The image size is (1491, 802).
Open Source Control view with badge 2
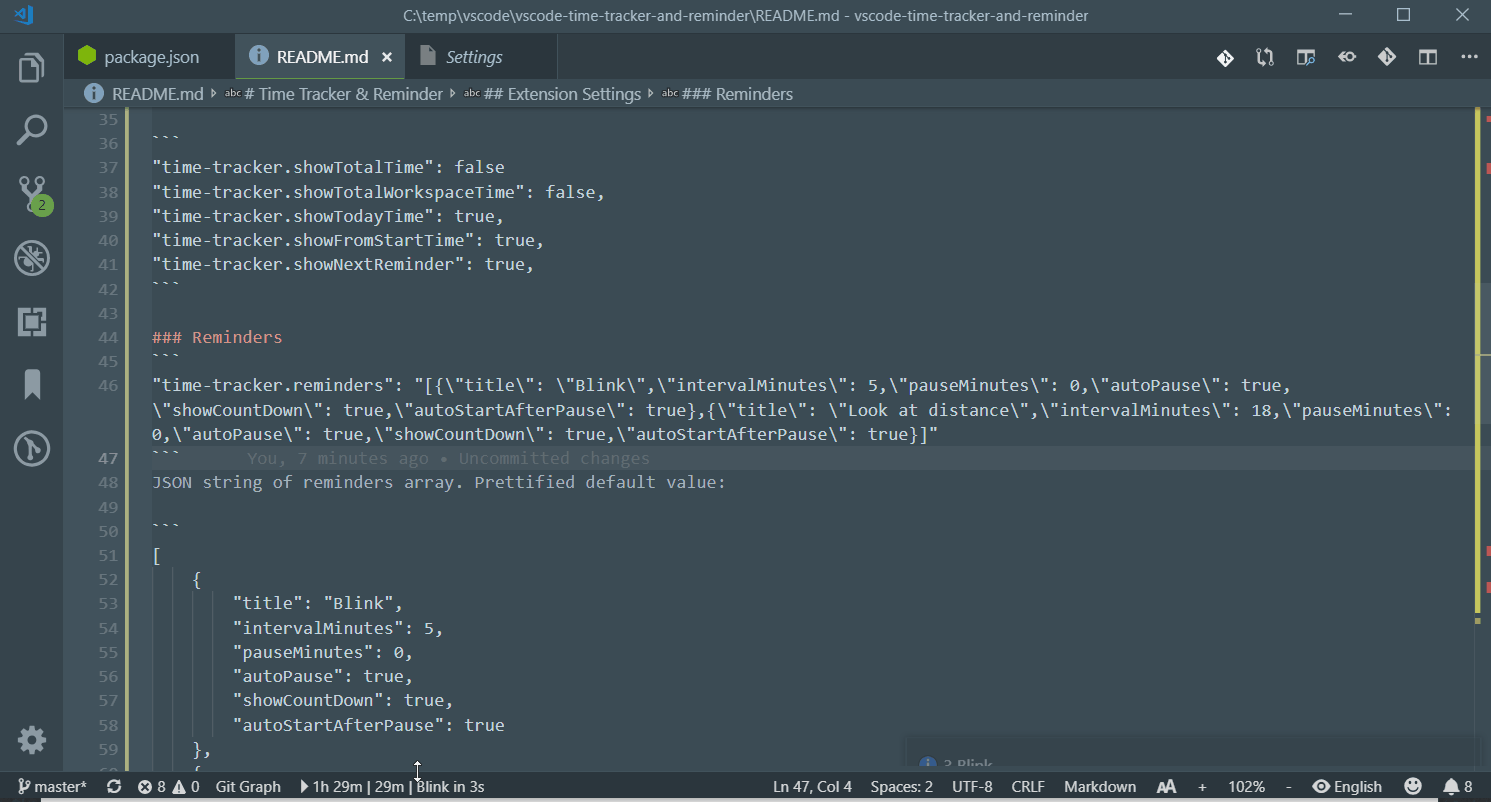pos(32,195)
